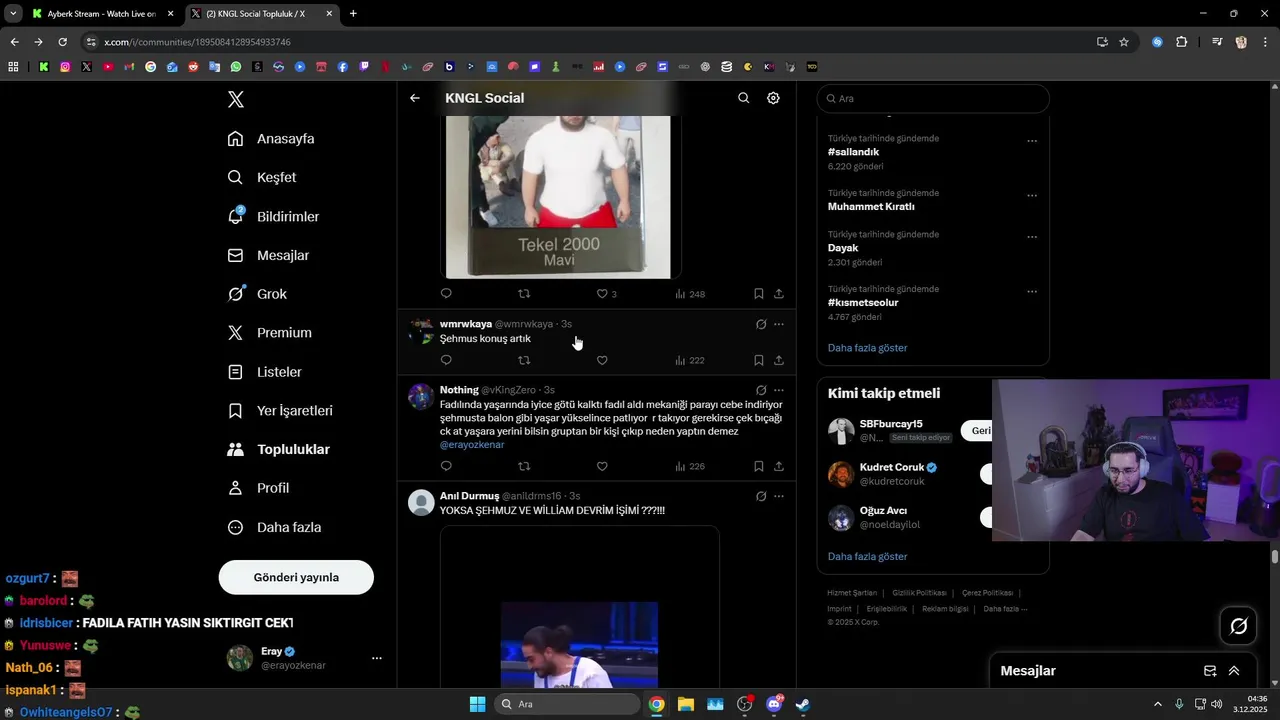Screen dimensions: 1280x720
Task: Open Bildirimler notifications
Action: pyautogui.click(x=273, y=216)
